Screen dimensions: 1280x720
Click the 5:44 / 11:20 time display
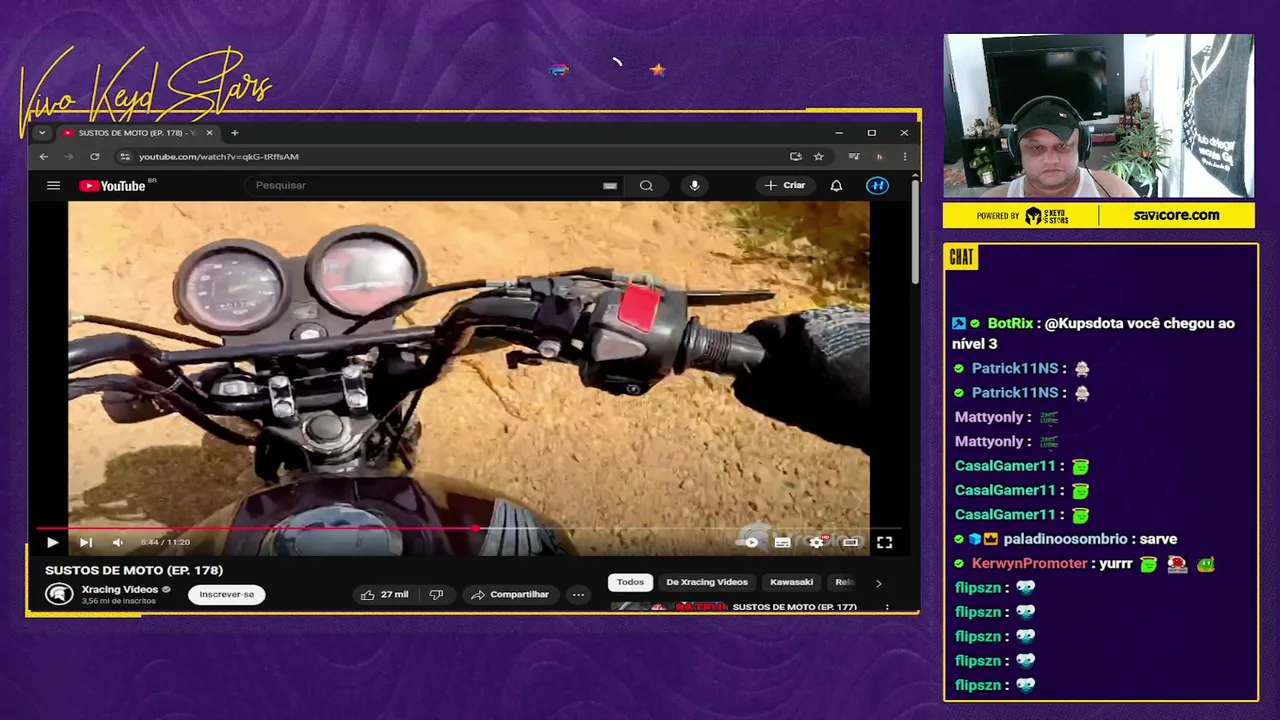(x=165, y=542)
